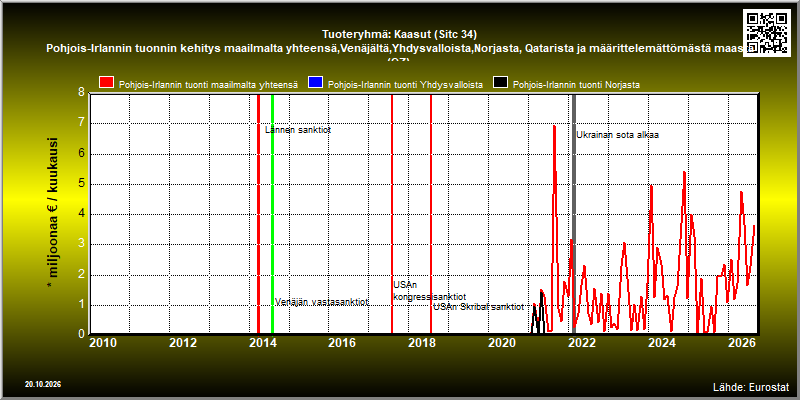The height and width of the screenshot is (400, 800).
Task: Click the y-axis value 5
Action: pos(81,184)
